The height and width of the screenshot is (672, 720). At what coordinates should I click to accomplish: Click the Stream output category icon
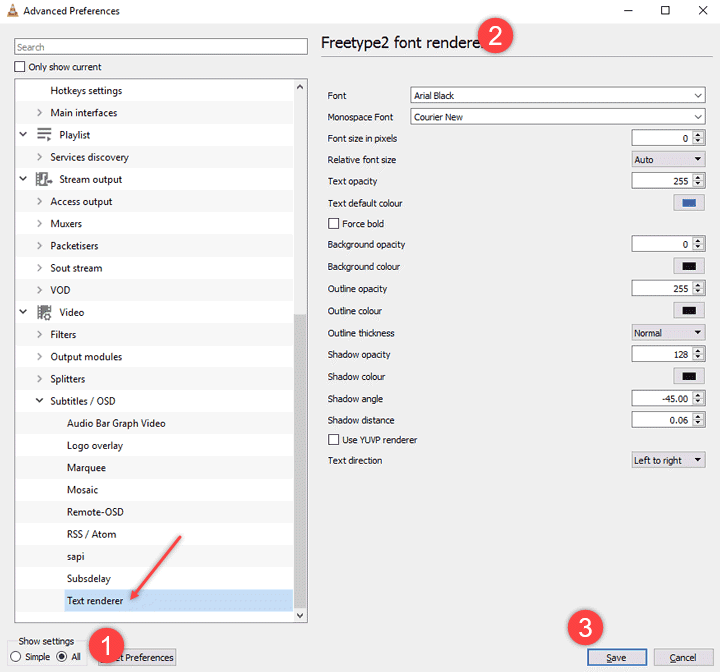pos(44,179)
